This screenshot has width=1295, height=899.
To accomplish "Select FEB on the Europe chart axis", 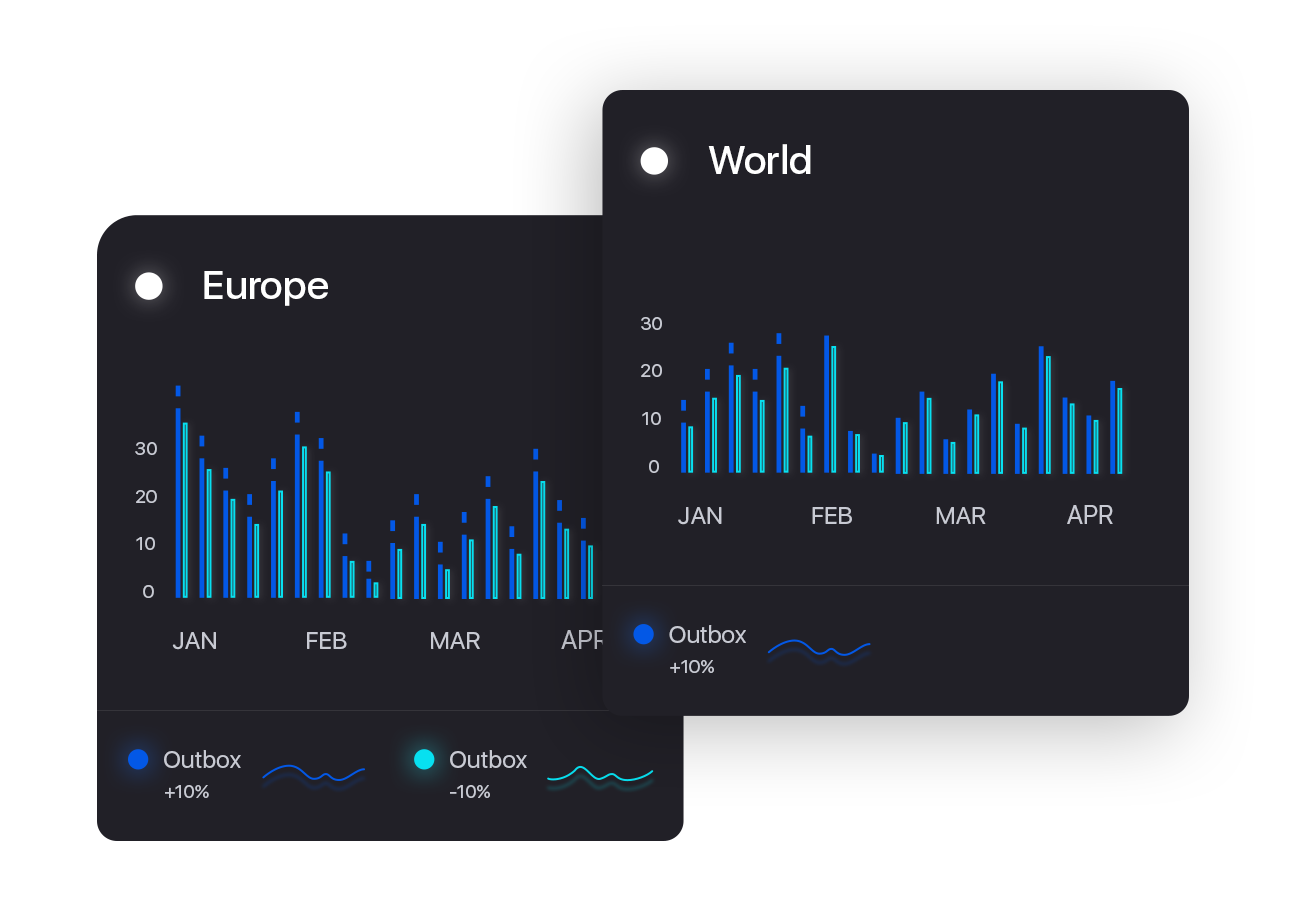I will [x=326, y=641].
